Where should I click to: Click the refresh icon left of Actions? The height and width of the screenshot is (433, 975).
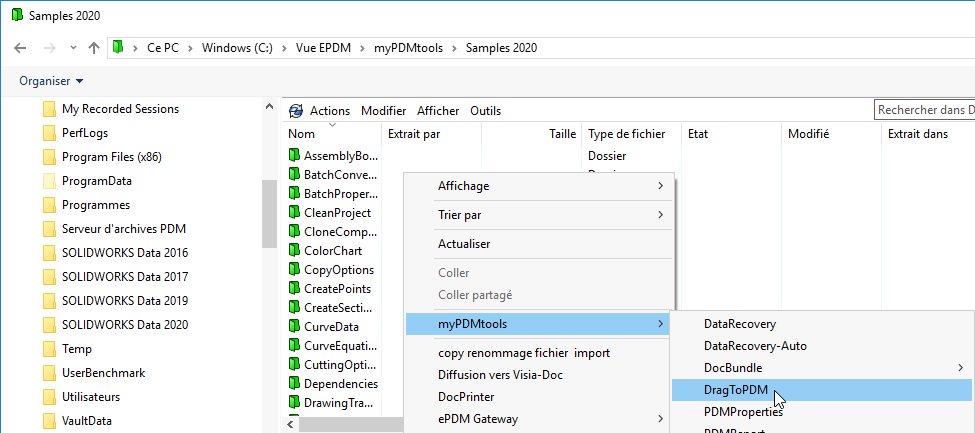pos(296,111)
